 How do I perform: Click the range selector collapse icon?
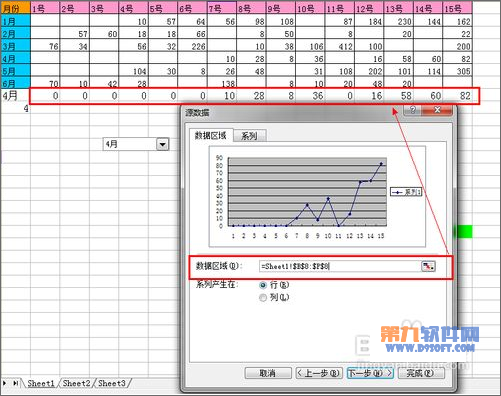click(428, 266)
